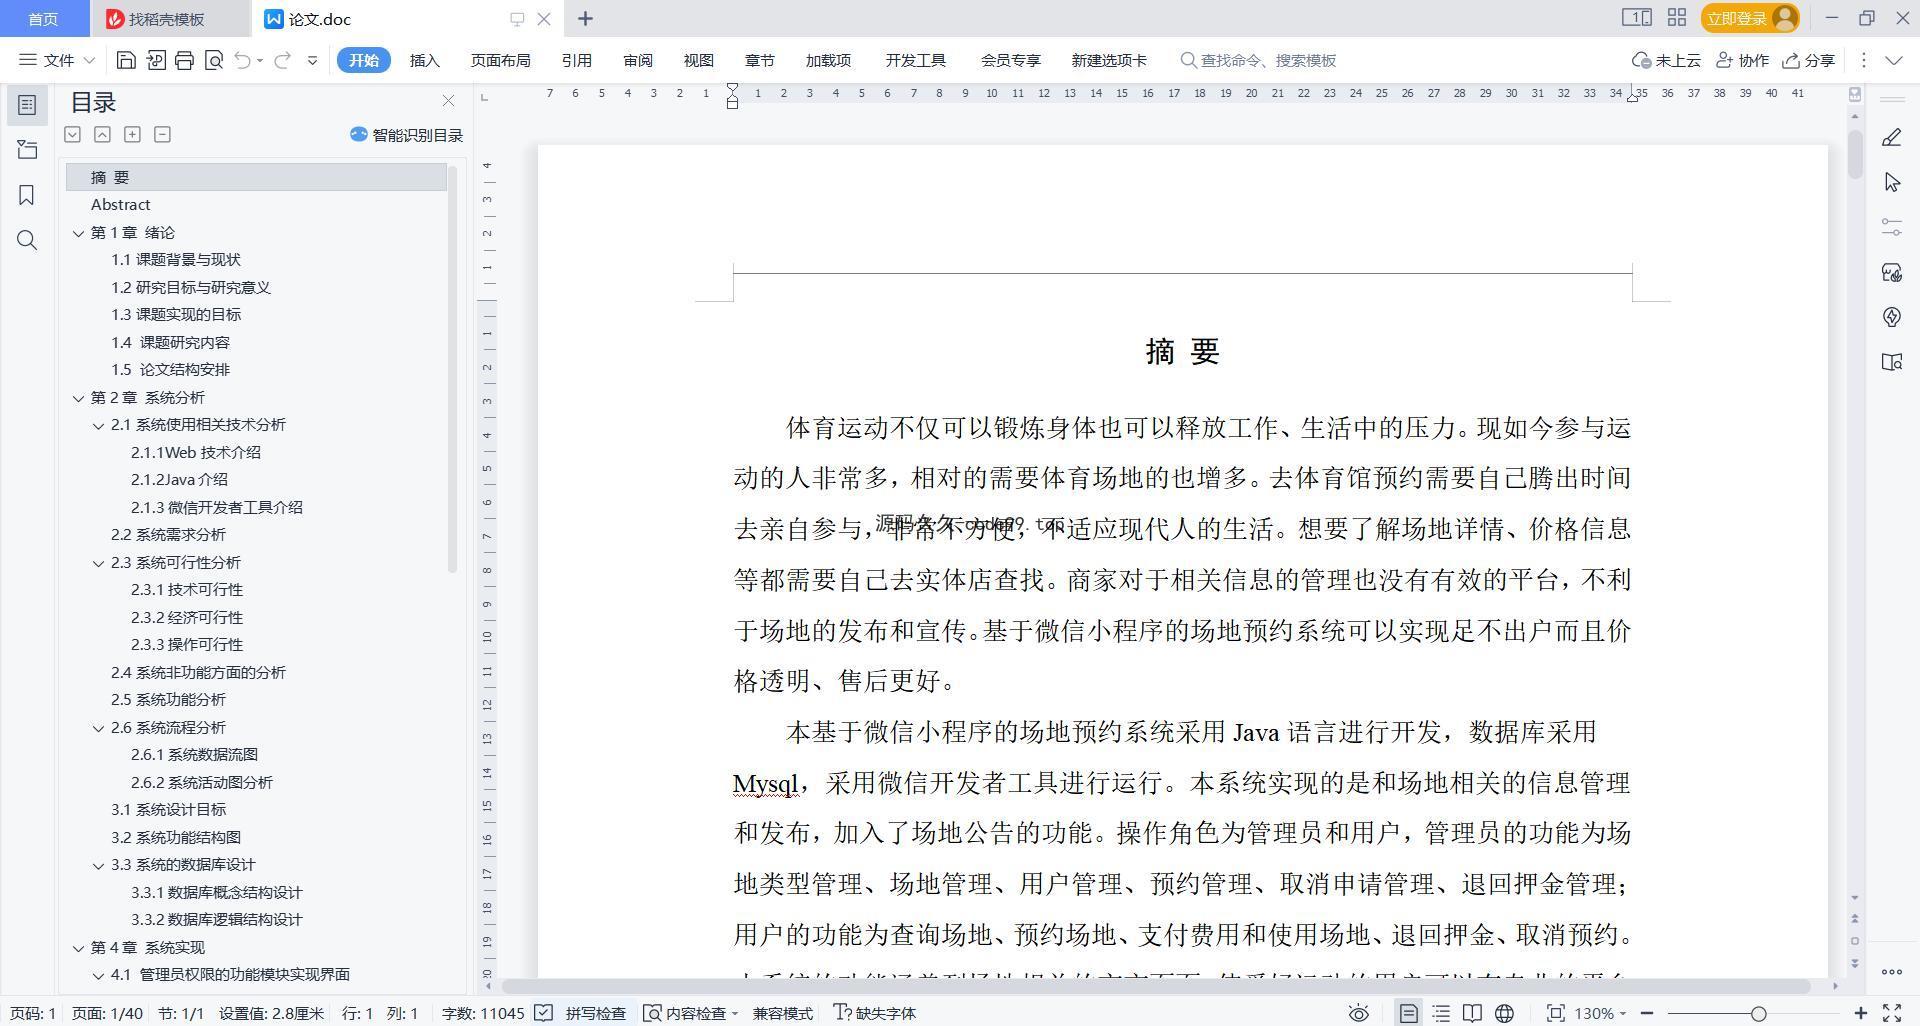The height and width of the screenshot is (1026, 1920).
Task: Click the 分享 share button
Action: click(1809, 60)
